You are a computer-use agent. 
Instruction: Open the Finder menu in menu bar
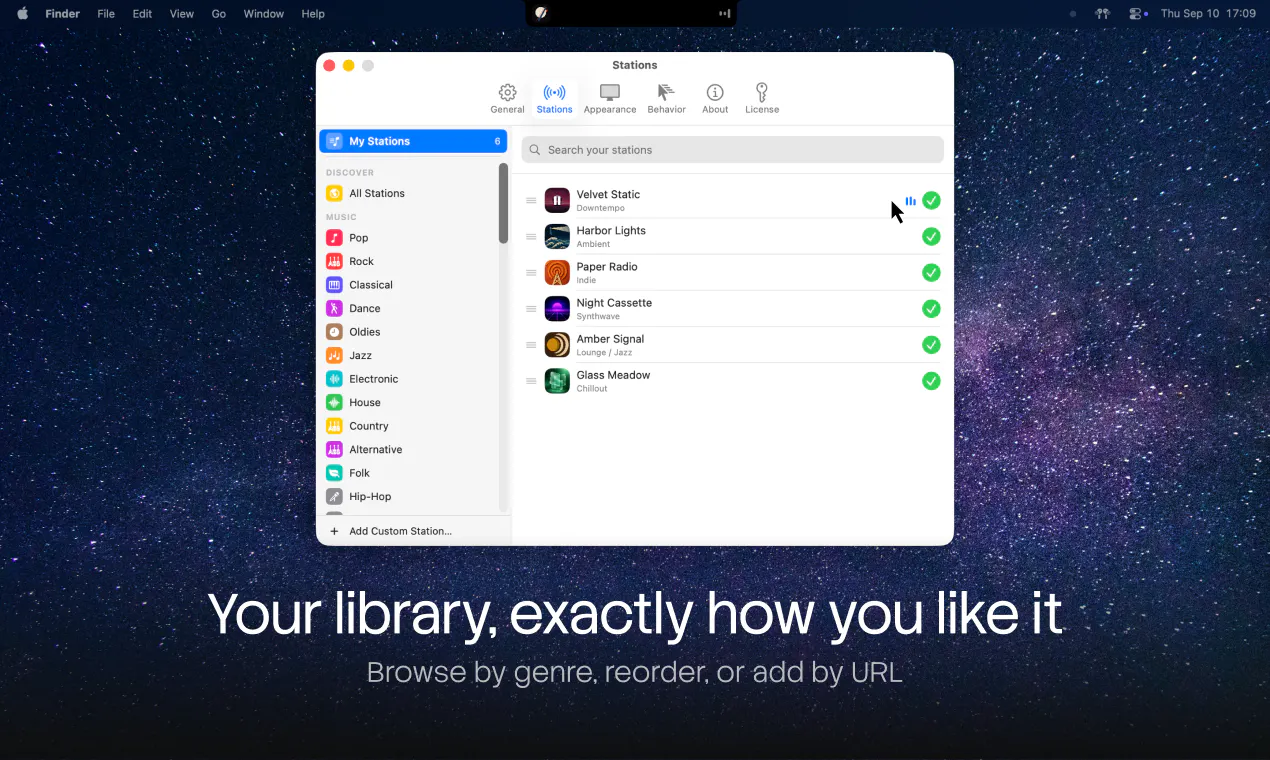pos(62,14)
